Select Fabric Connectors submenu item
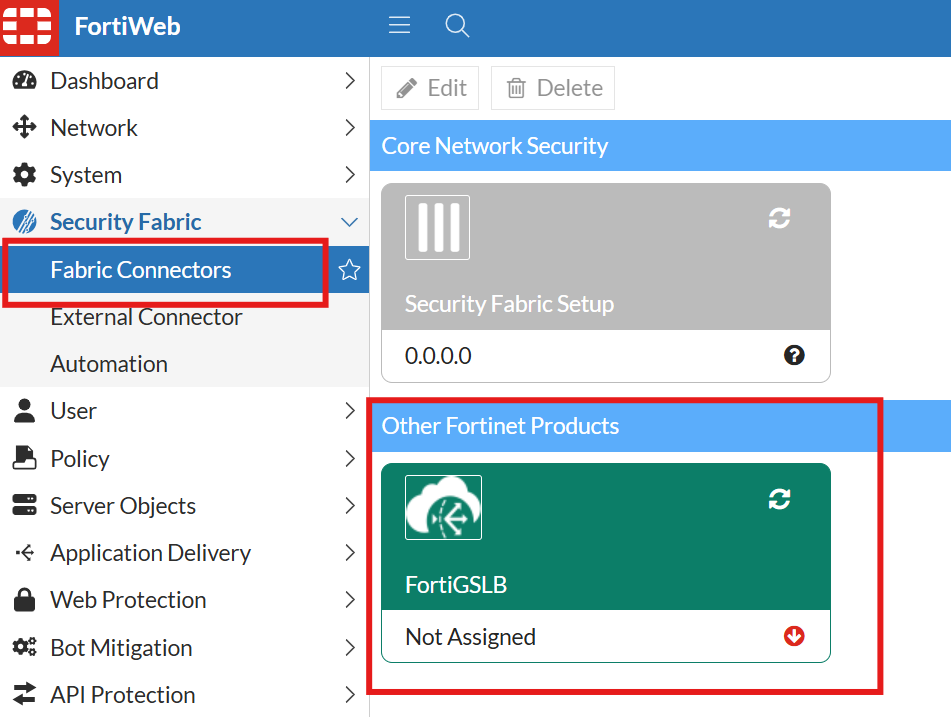Image resolution: width=951 pixels, height=717 pixels. 184,269
